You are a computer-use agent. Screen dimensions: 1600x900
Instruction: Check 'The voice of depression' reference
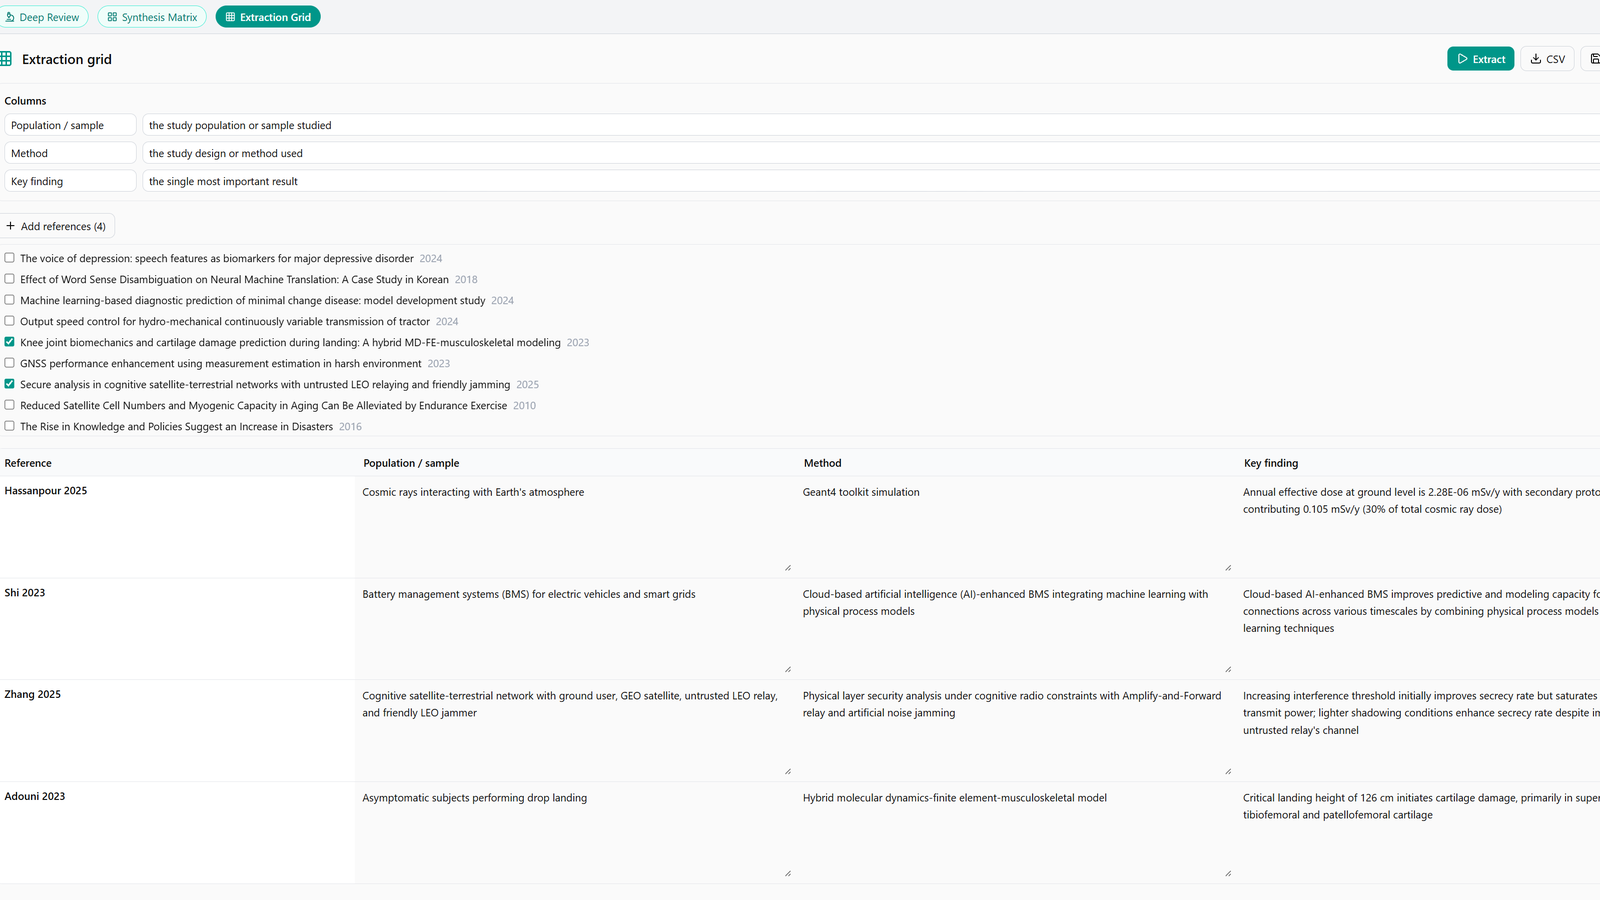tap(9, 258)
